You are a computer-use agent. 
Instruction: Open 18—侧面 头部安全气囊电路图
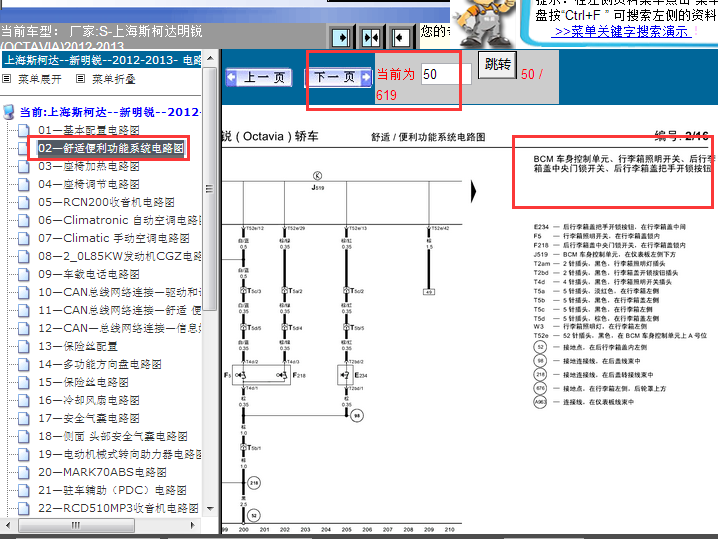click(x=113, y=436)
